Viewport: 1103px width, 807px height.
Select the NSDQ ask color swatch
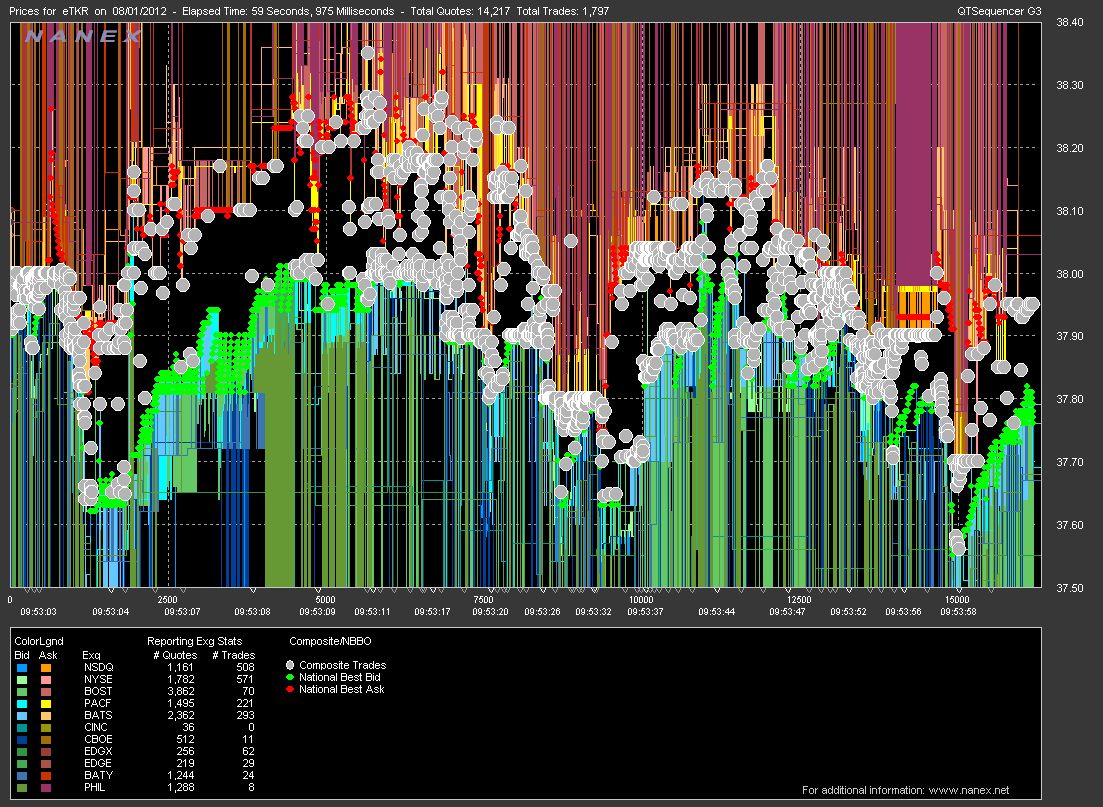tap(46, 668)
